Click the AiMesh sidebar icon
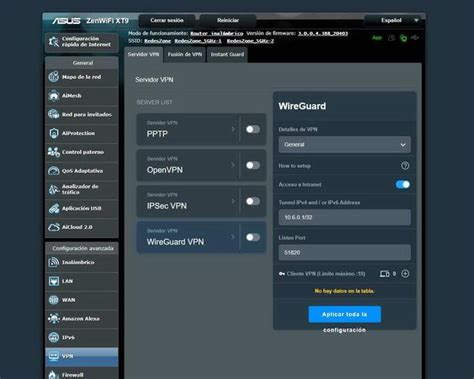This screenshot has width=474, height=379. click(x=54, y=96)
